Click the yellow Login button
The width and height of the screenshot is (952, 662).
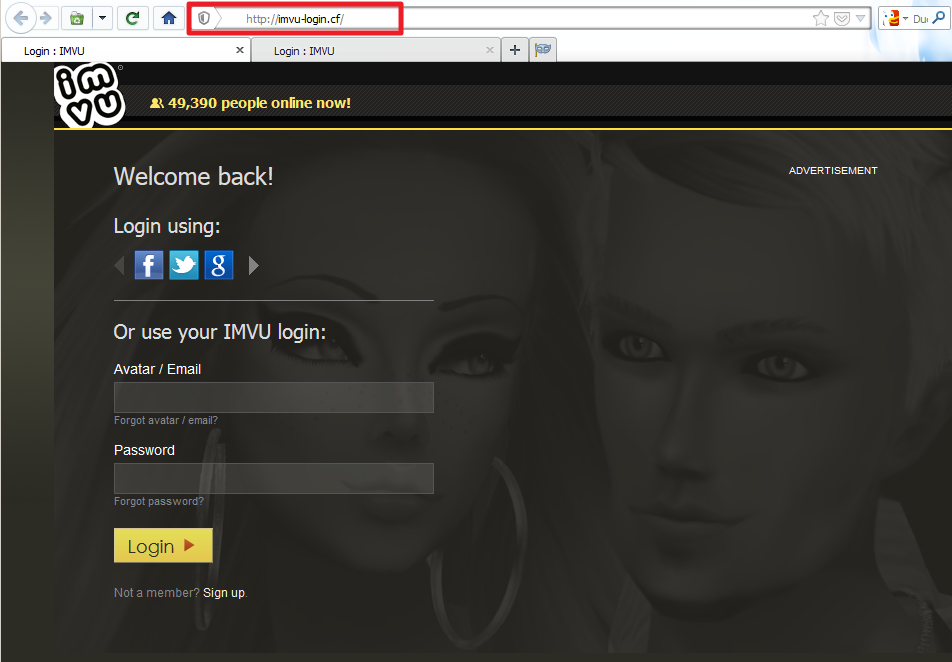[163, 545]
